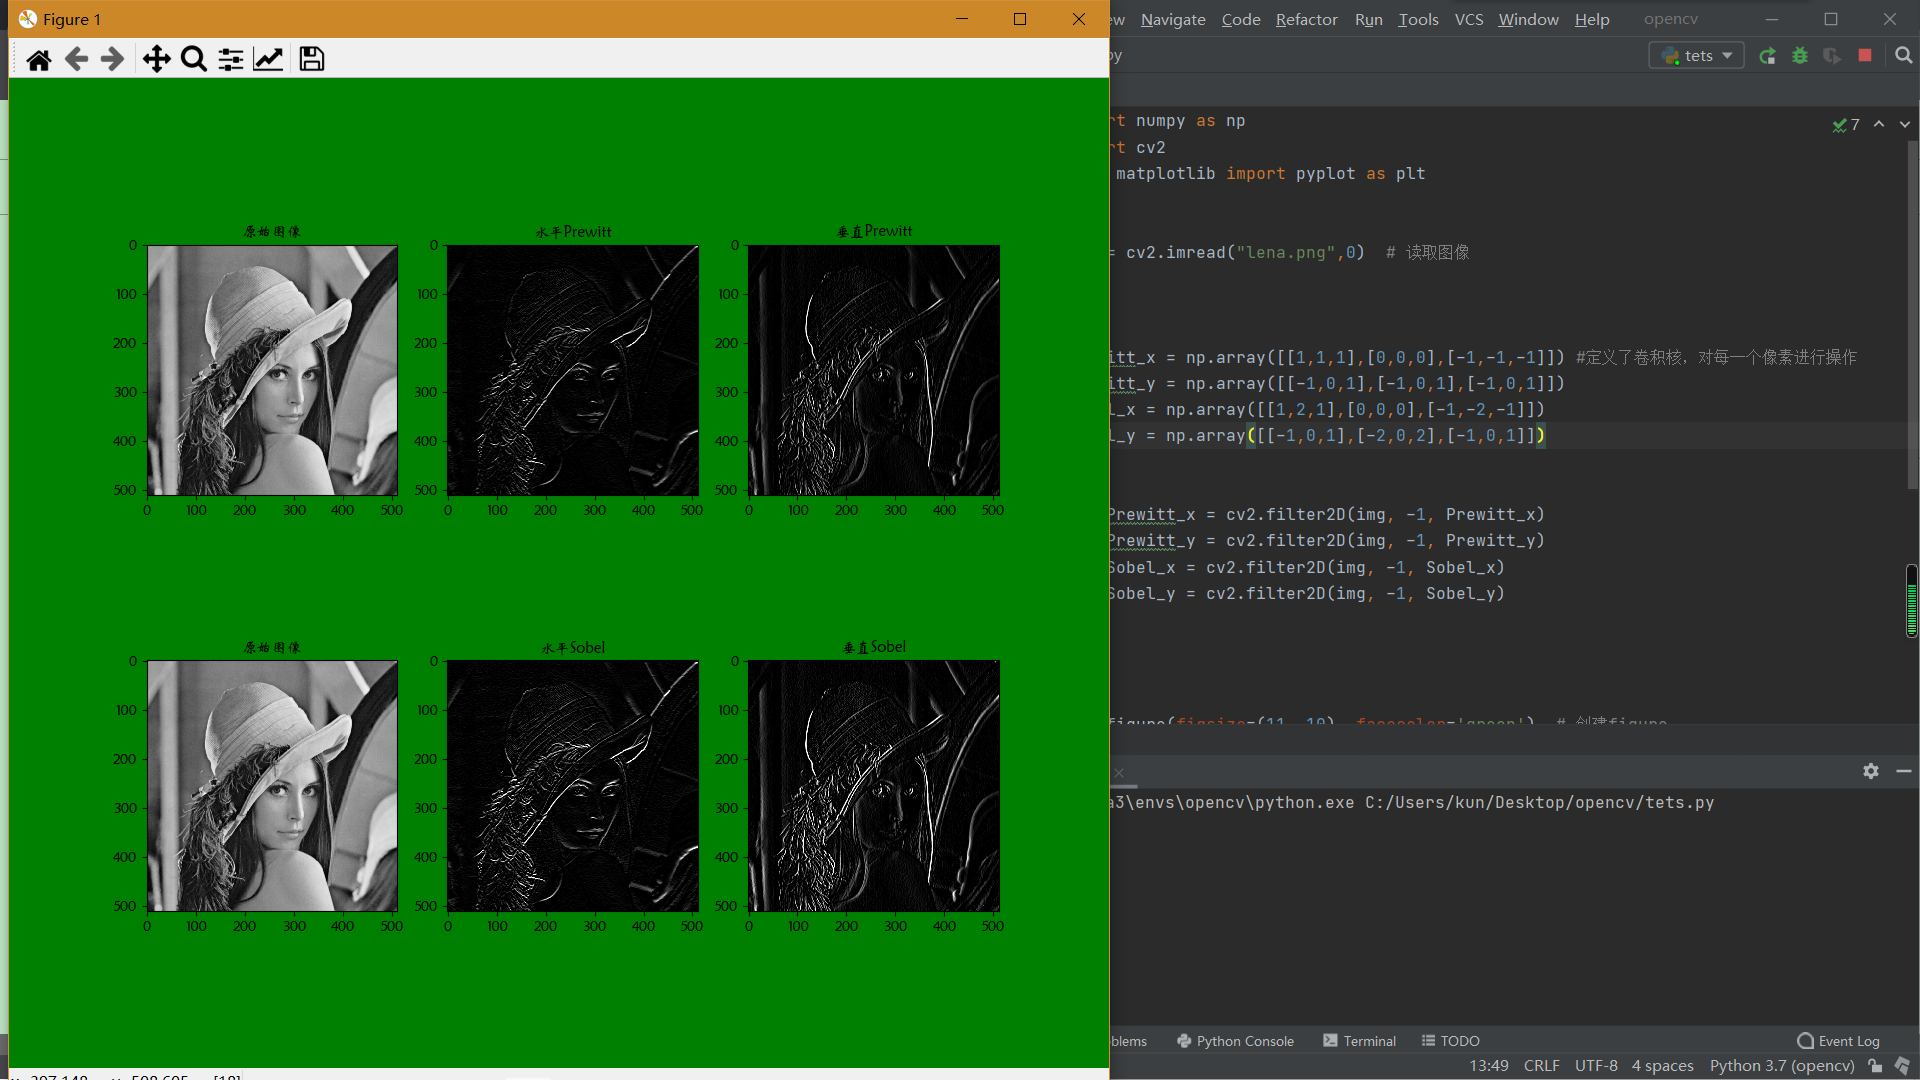The image size is (1920, 1080).
Task: Click Python 3.7 (opencv) interpreter status
Action: 1781,1066
